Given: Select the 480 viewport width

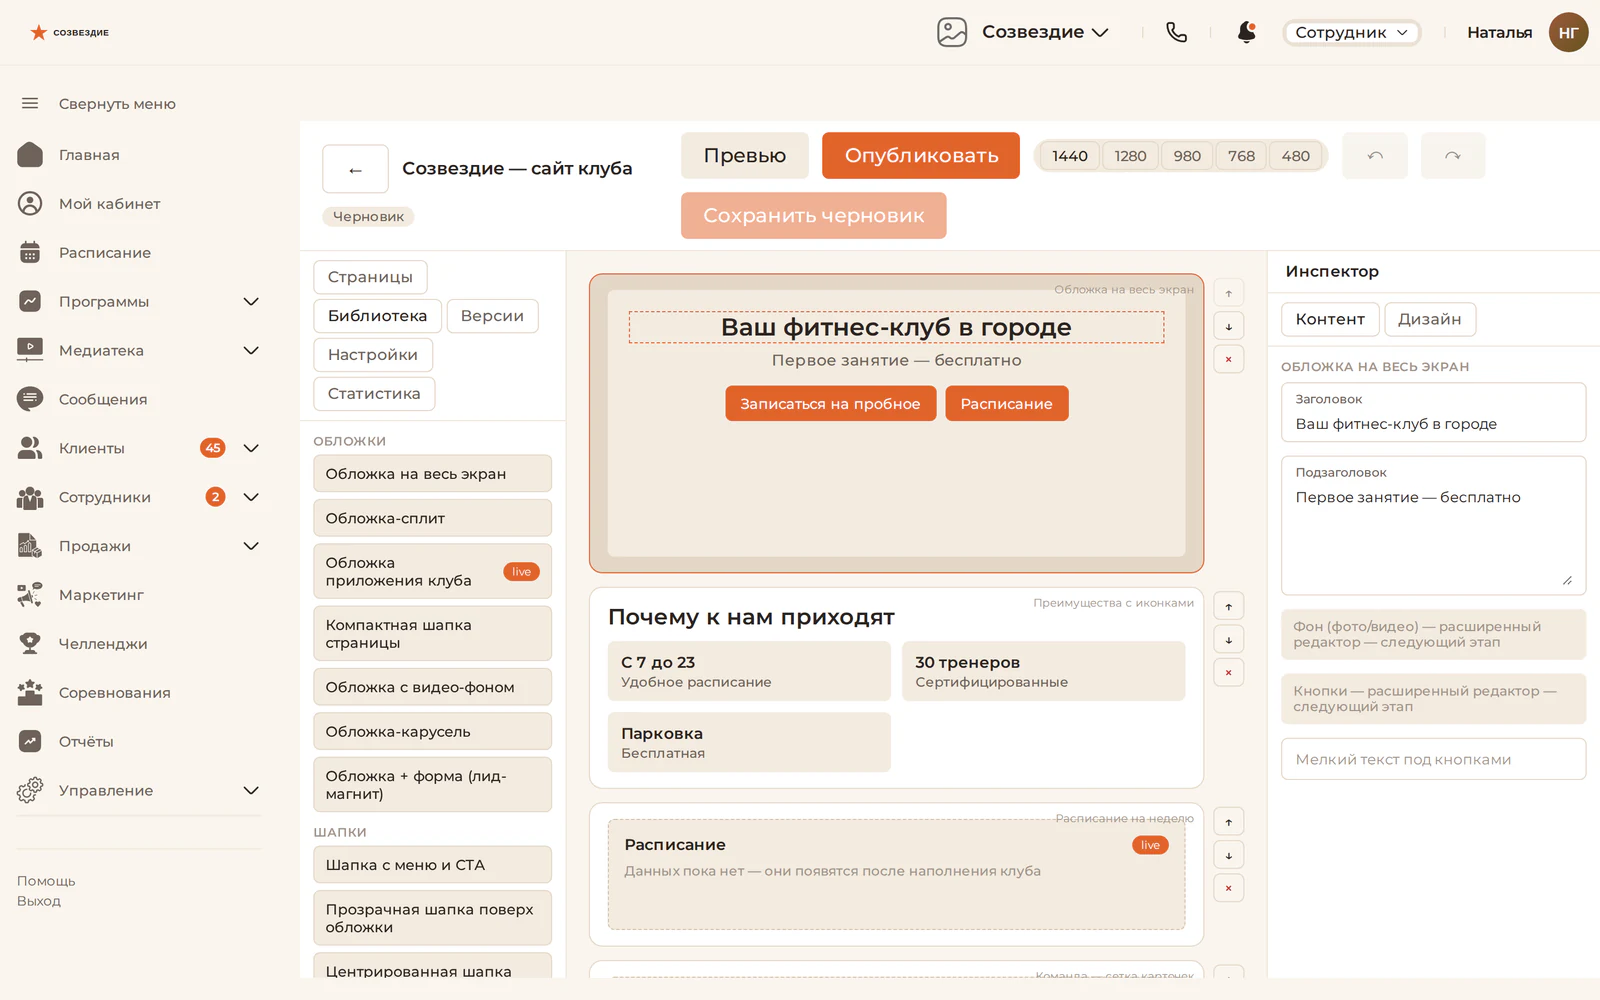Looking at the screenshot, I should pyautogui.click(x=1296, y=156).
